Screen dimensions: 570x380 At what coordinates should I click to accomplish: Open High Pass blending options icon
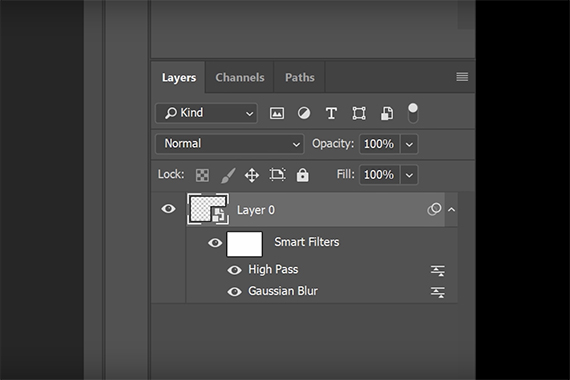[438, 270]
